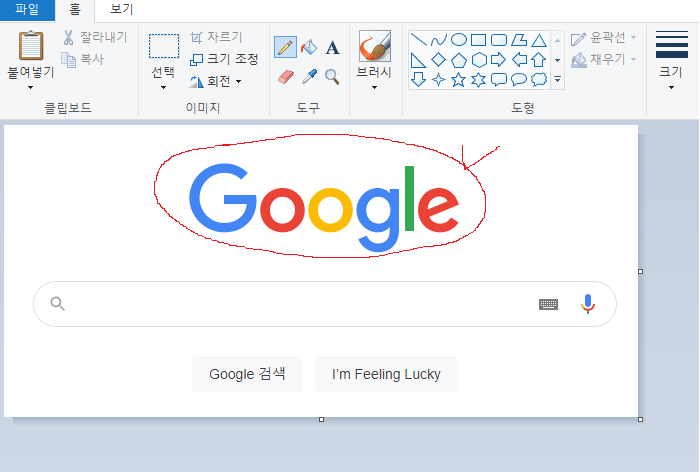Click the Crop (자르기) tool
Viewport: 700px width, 472px height.
216,37
